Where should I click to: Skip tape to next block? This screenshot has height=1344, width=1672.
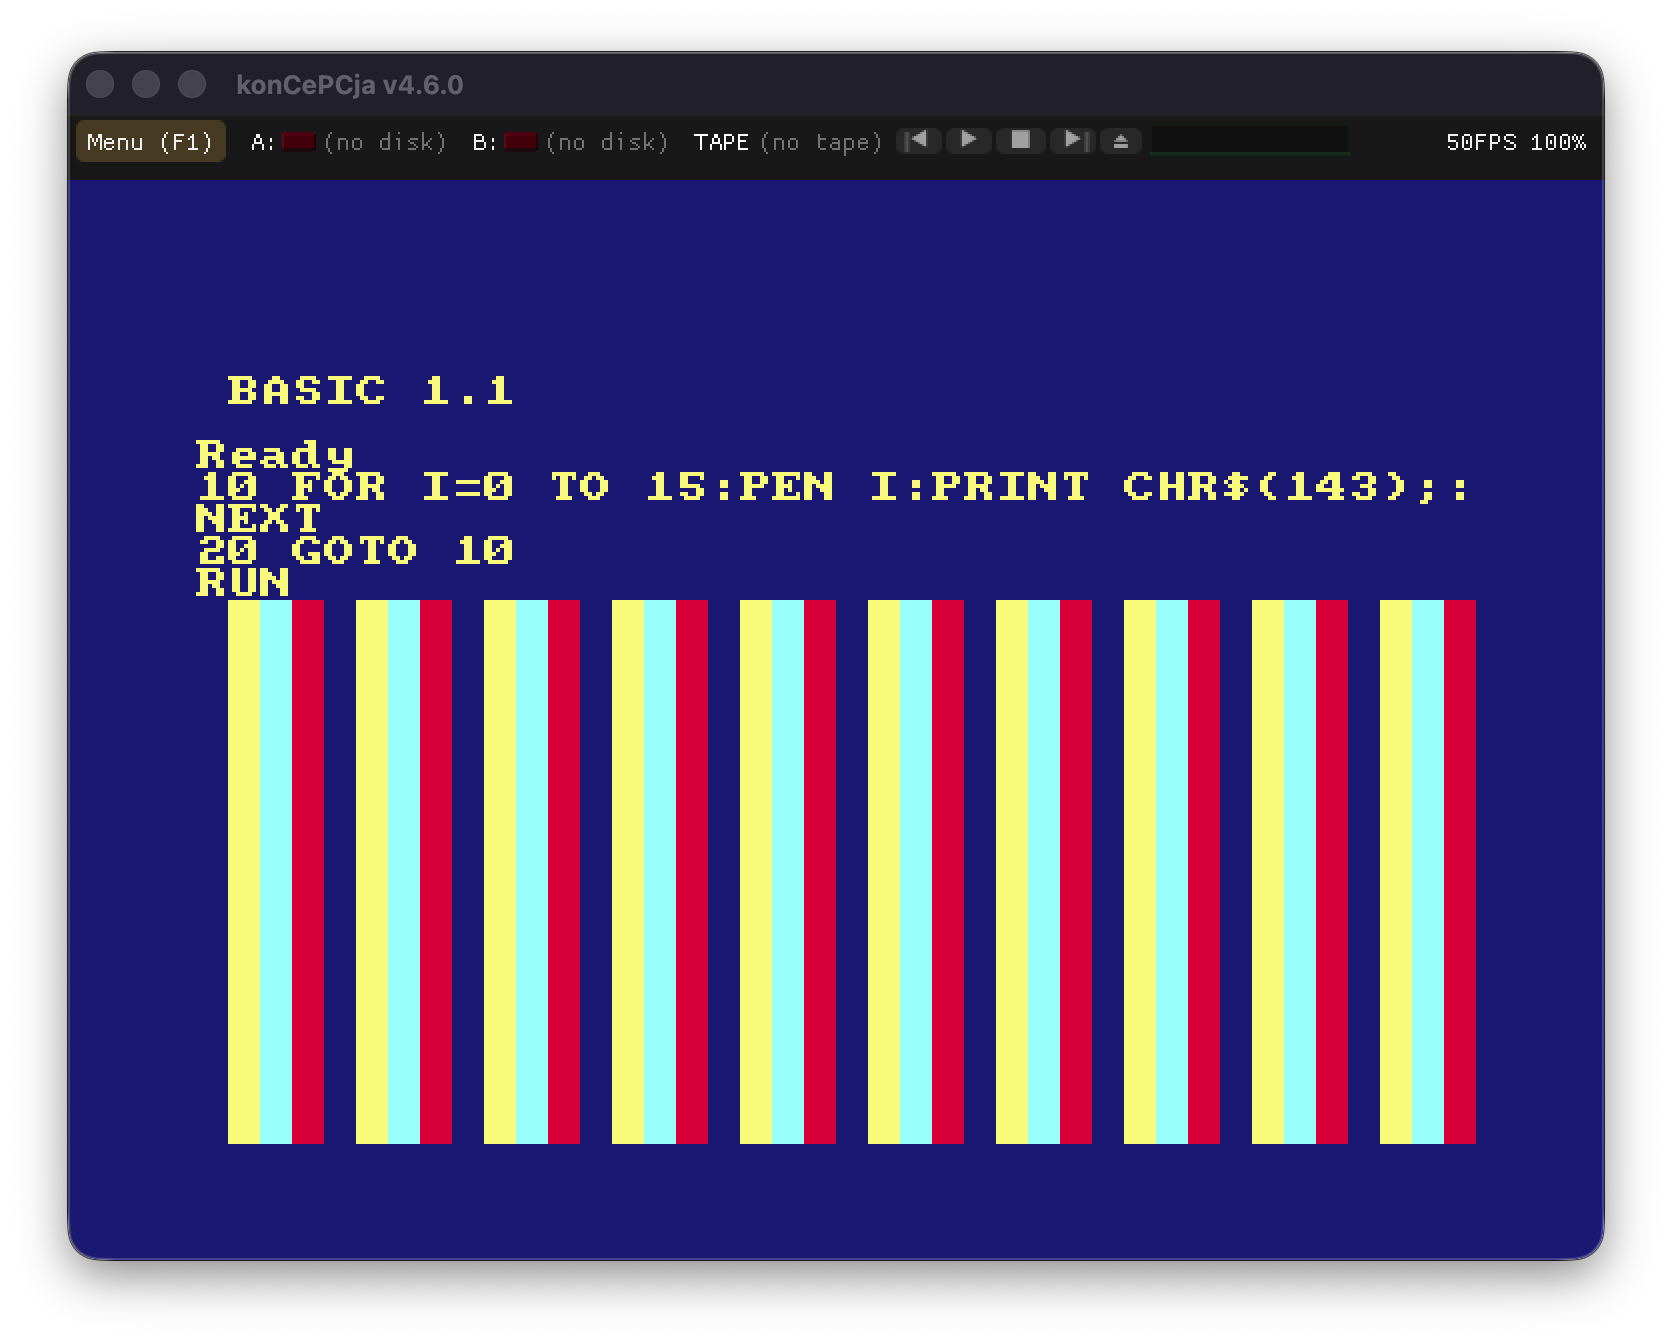1074,140
